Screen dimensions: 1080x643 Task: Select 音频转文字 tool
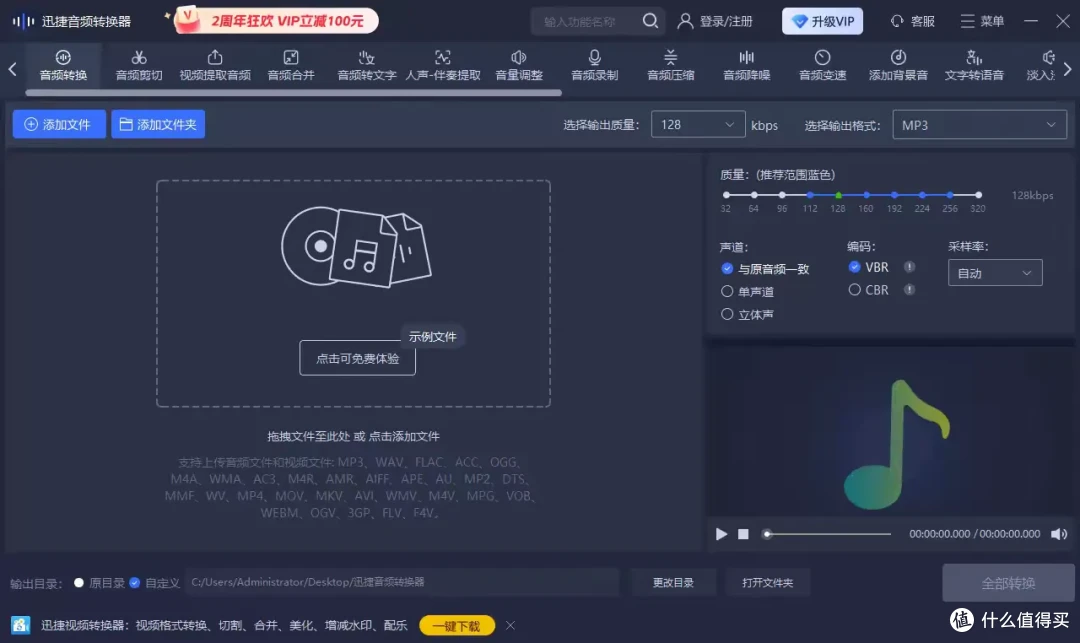coord(366,65)
